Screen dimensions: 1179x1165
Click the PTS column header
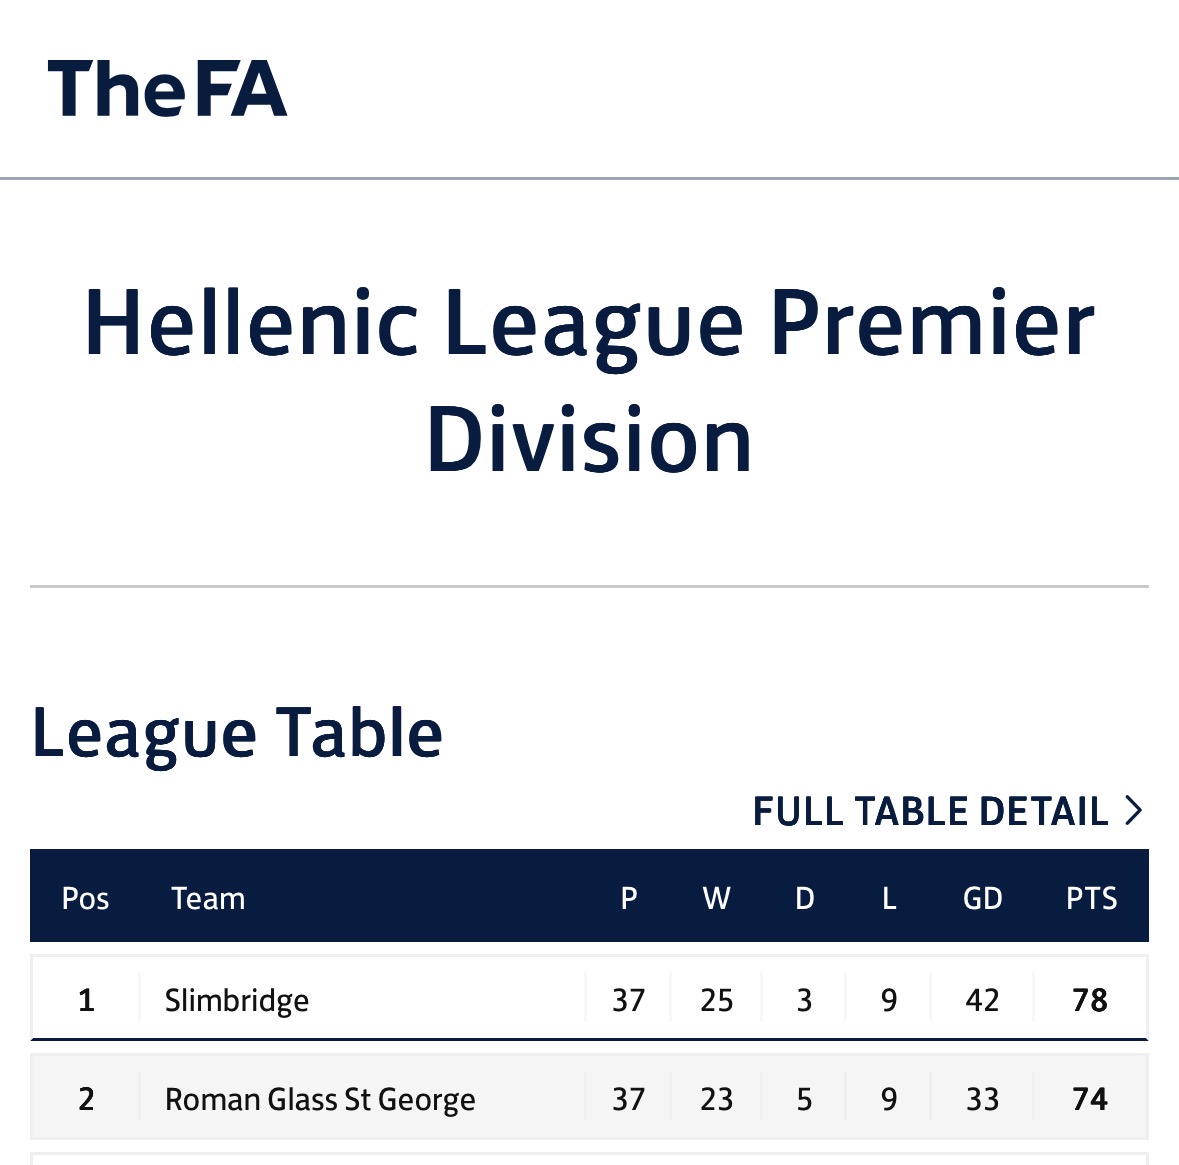(x=1092, y=898)
